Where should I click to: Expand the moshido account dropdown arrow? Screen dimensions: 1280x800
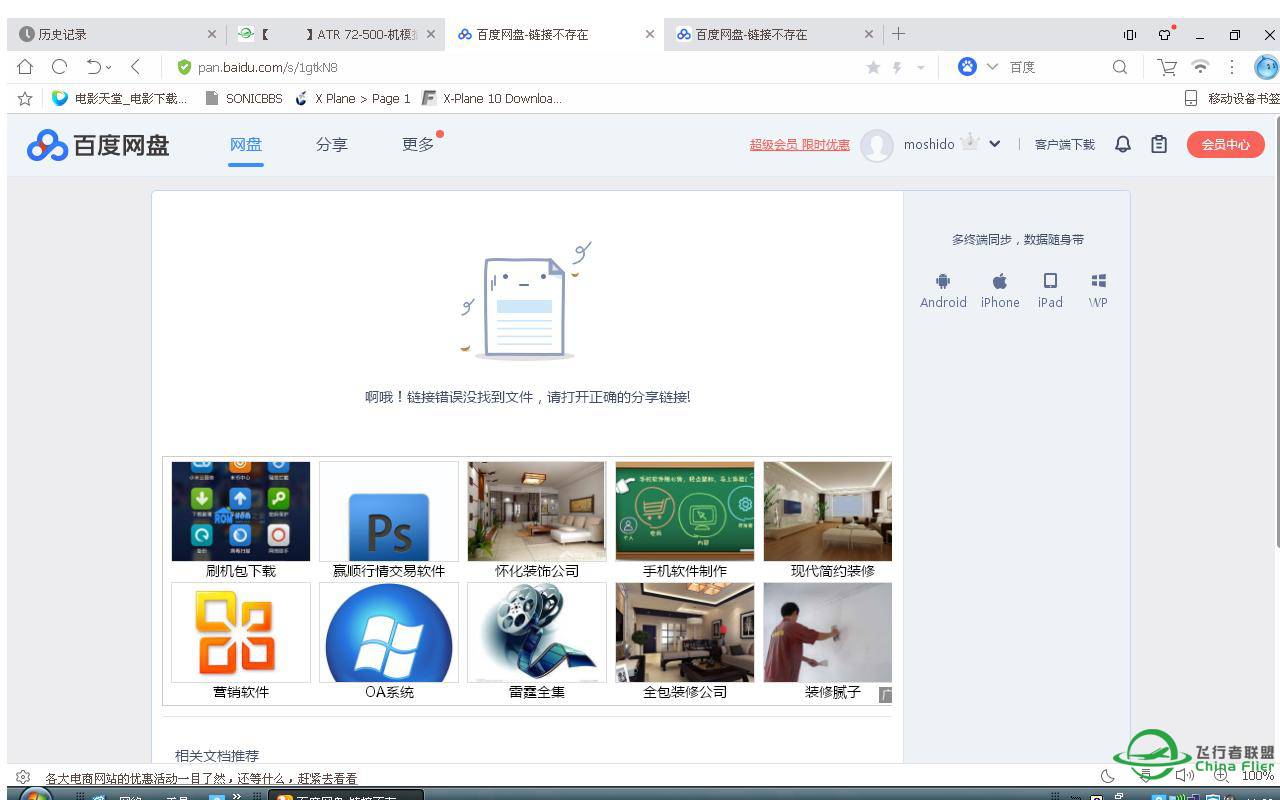995,144
